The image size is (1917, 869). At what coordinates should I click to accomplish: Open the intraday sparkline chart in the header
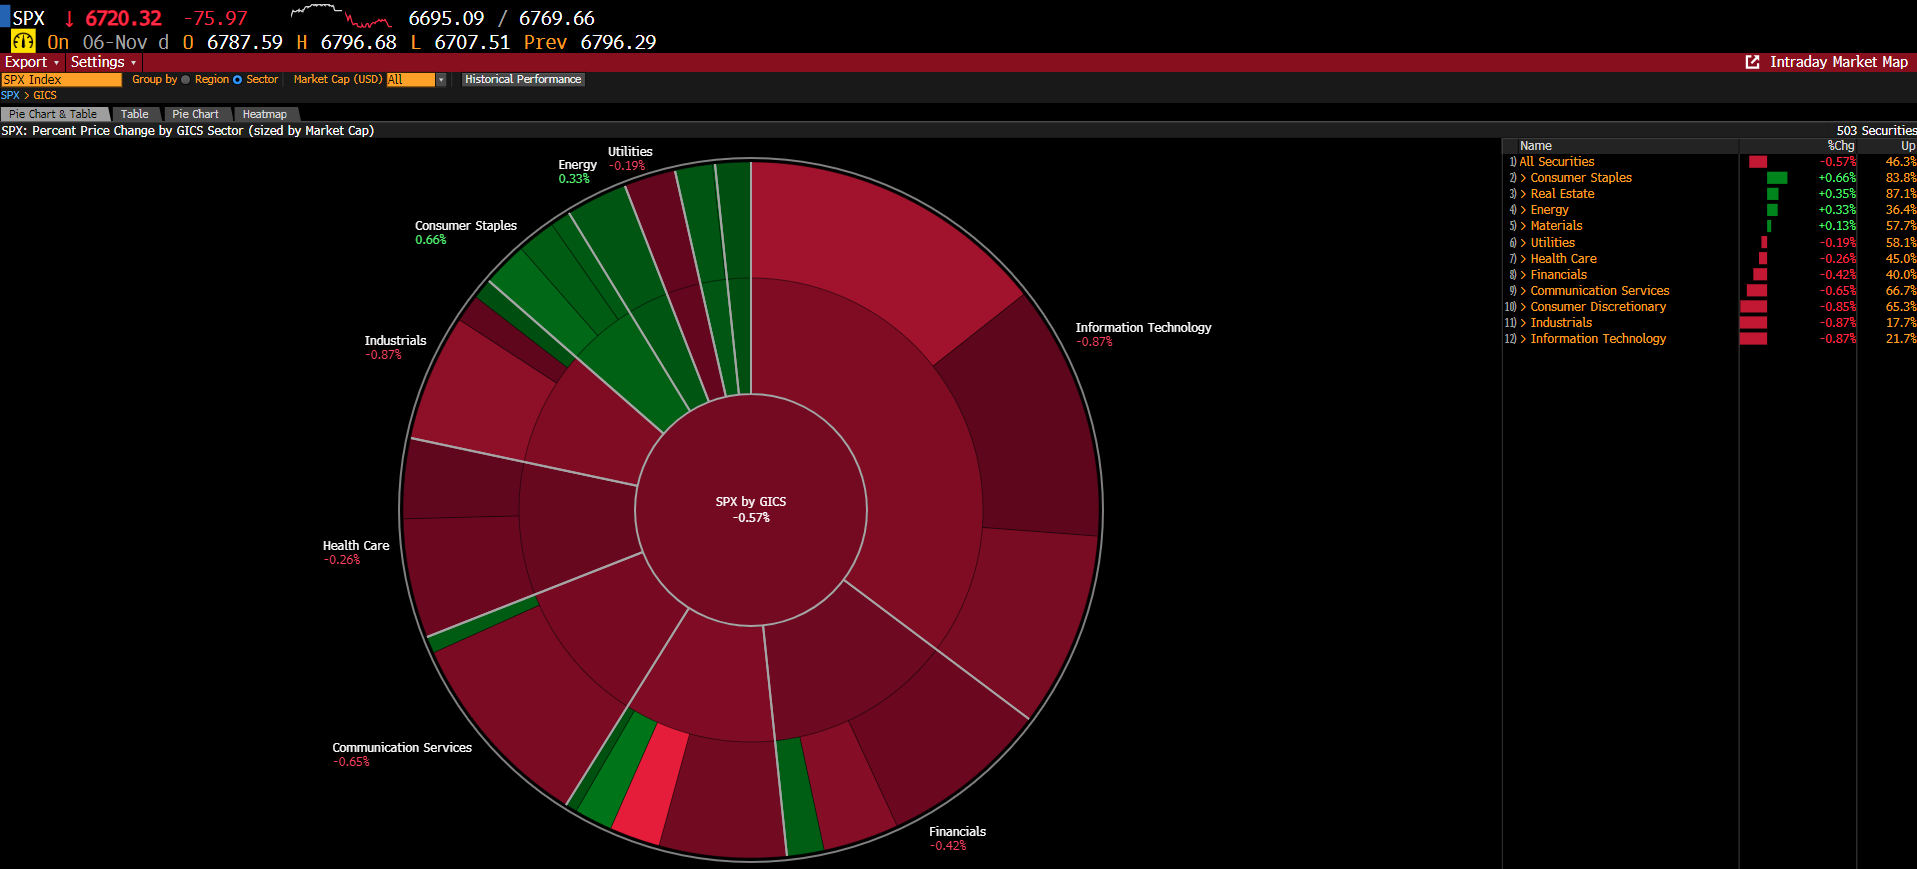pyautogui.click(x=341, y=15)
